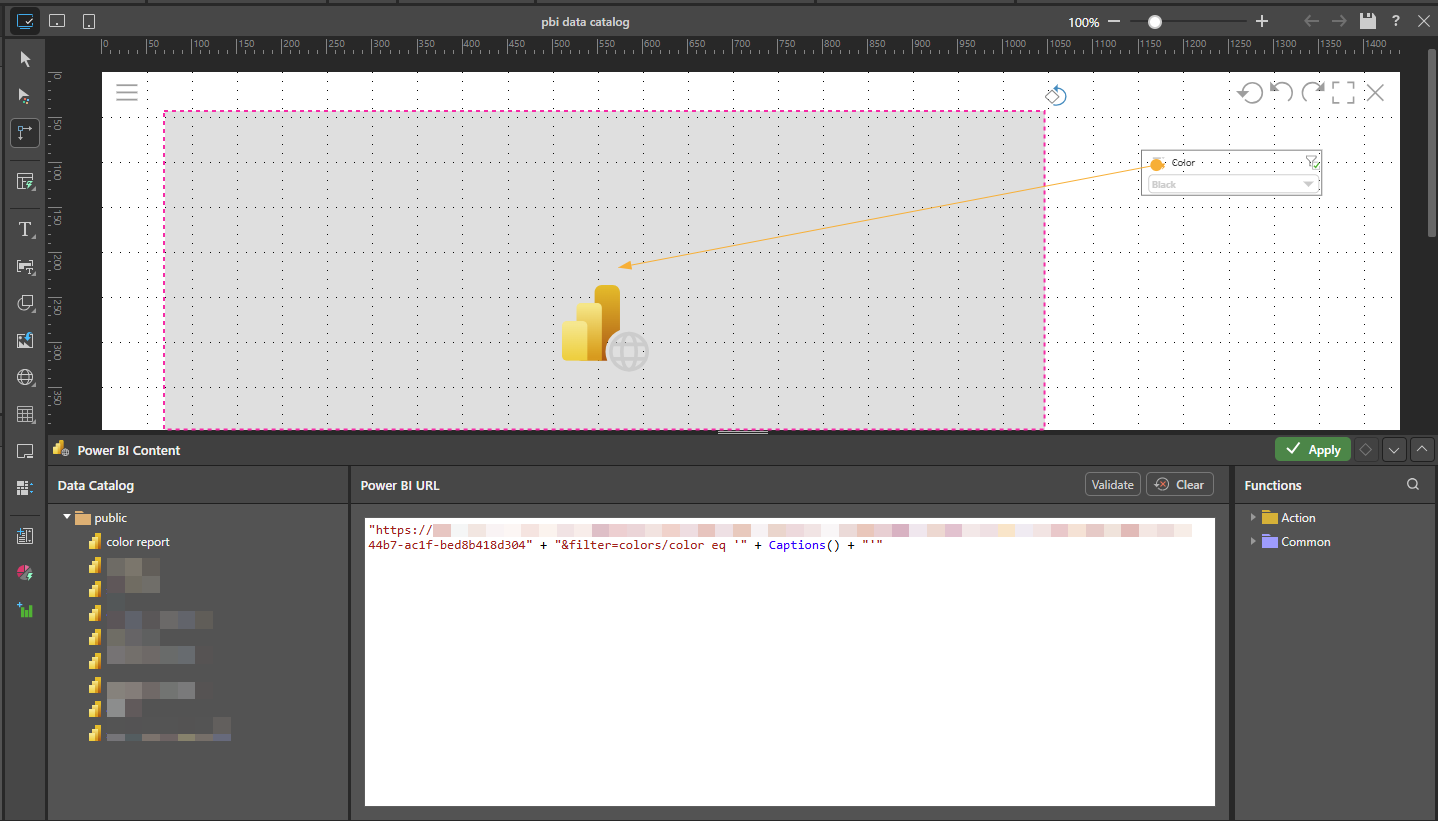
Task: Click the save disk icon
Action: click(x=1368, y=21)
